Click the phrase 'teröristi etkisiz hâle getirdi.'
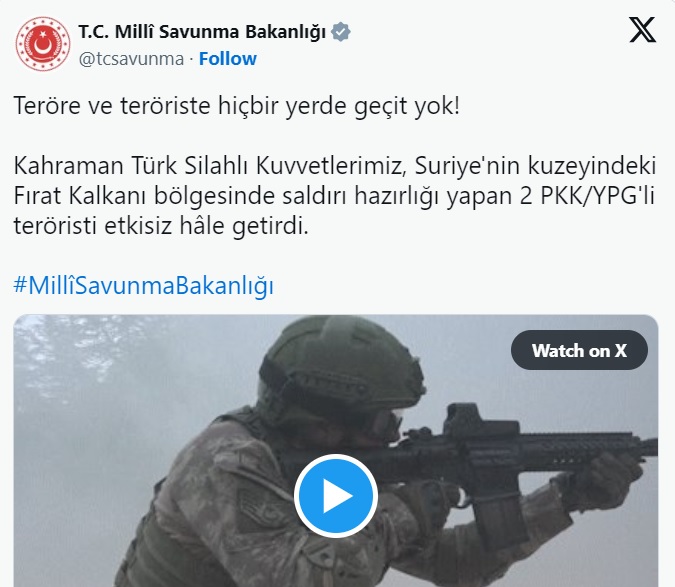Viewport: 675px width, 587px height. point(161,226)
